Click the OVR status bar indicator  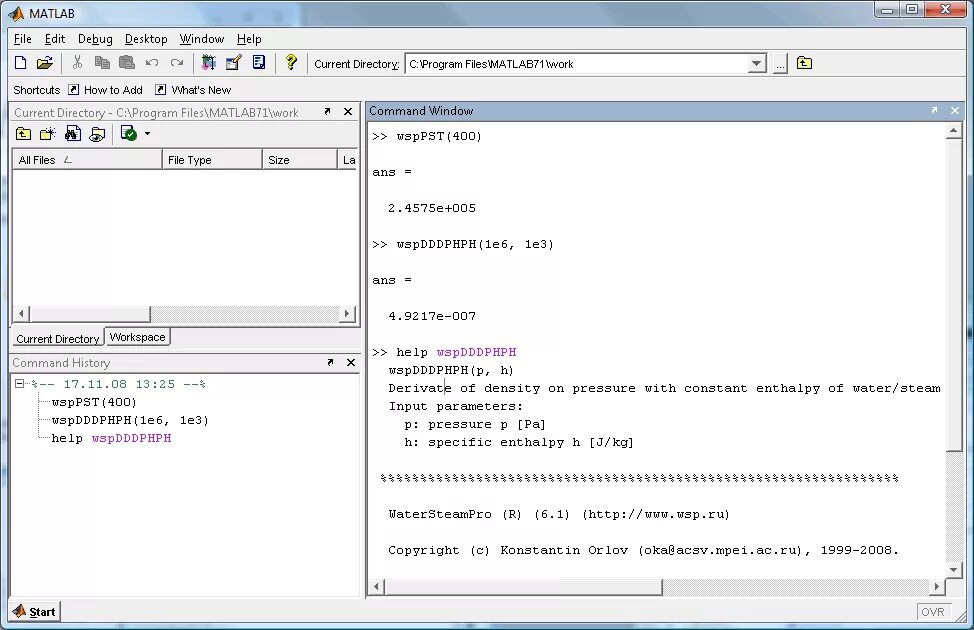(x=933, y=612)
